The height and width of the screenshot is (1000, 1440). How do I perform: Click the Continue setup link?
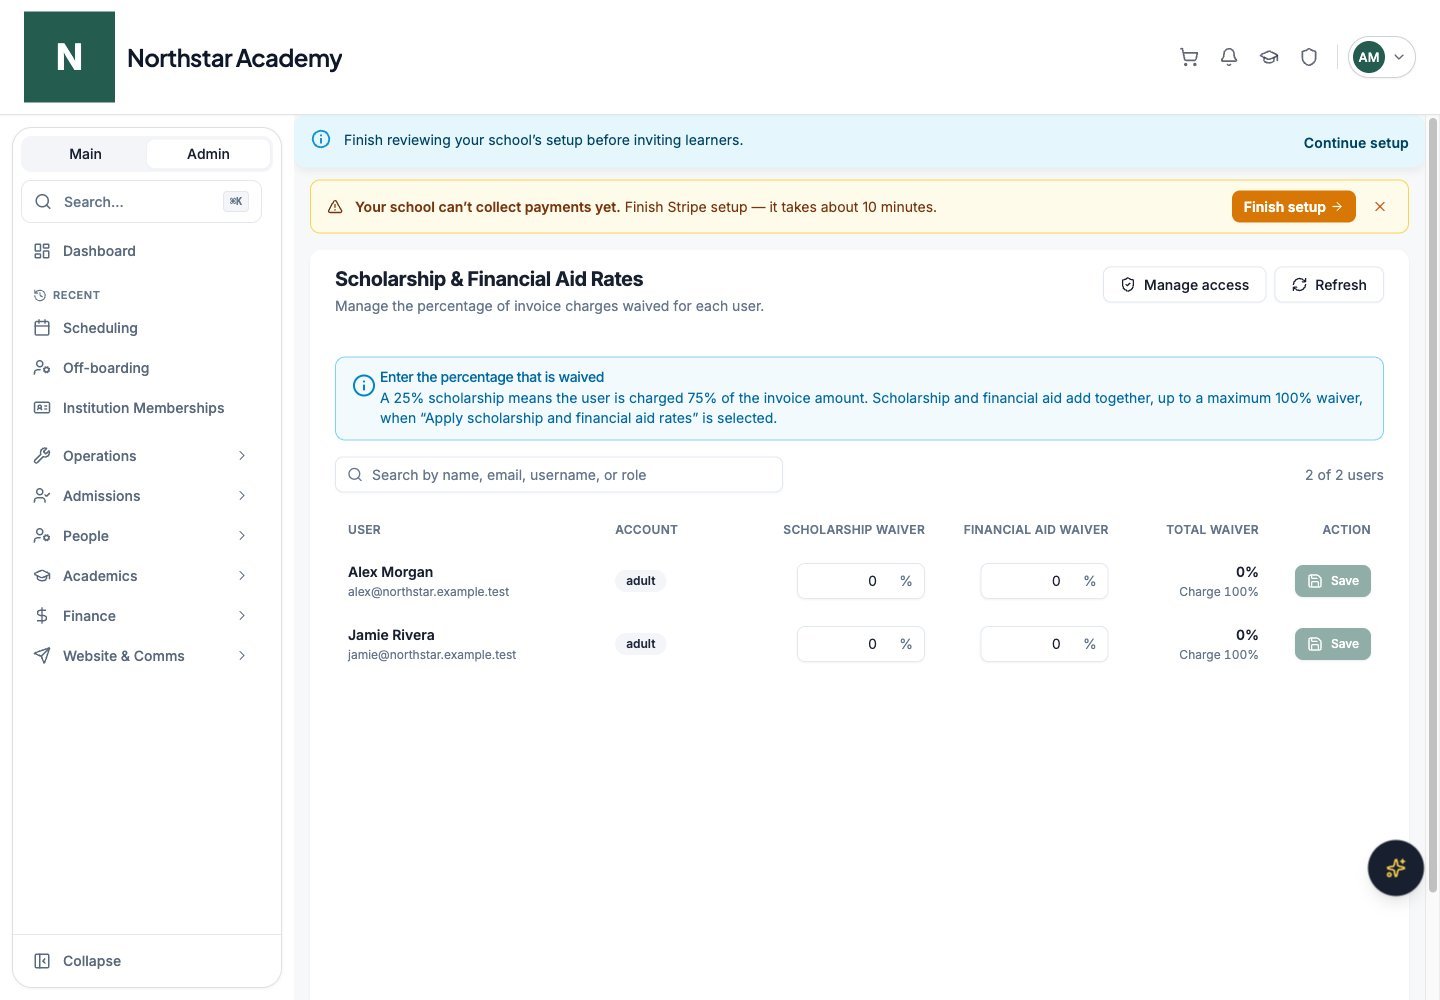(1356, 143)
